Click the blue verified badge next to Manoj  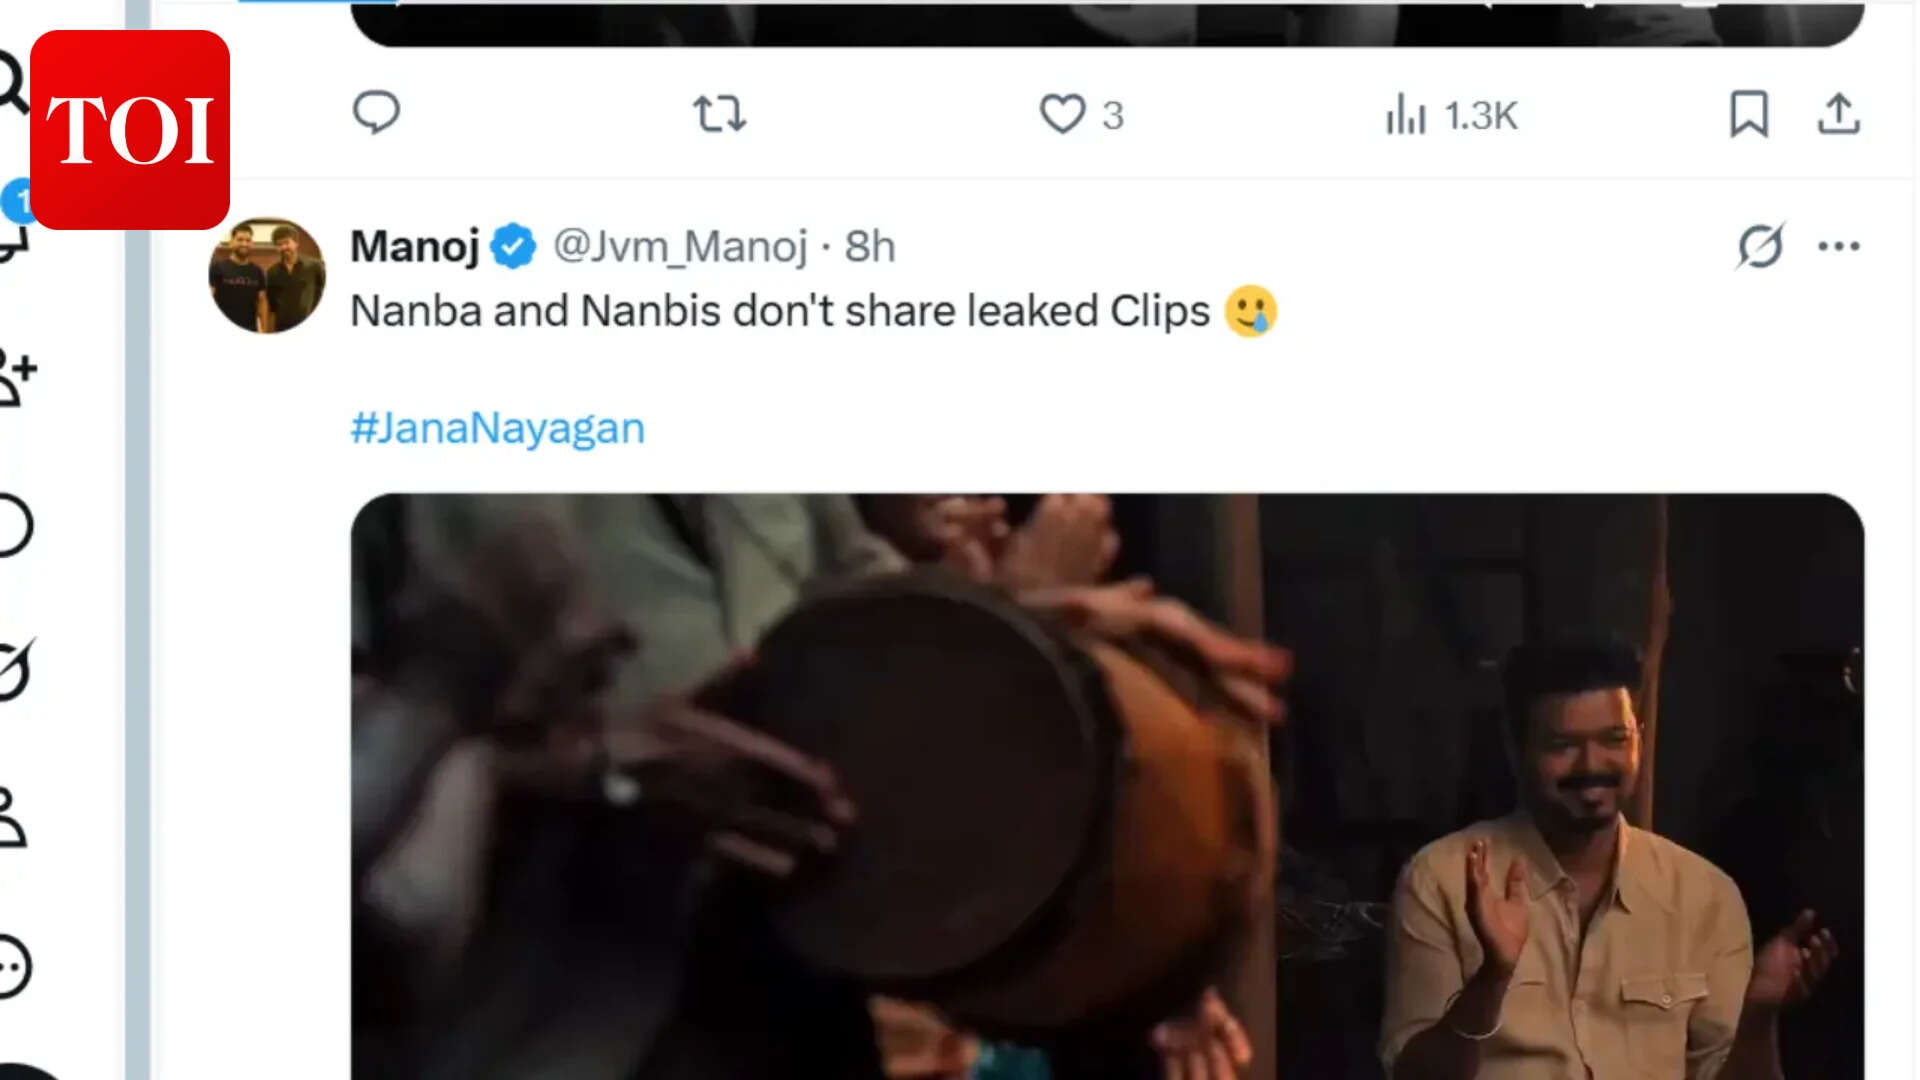pyautogui.click(x=514, y=246)
